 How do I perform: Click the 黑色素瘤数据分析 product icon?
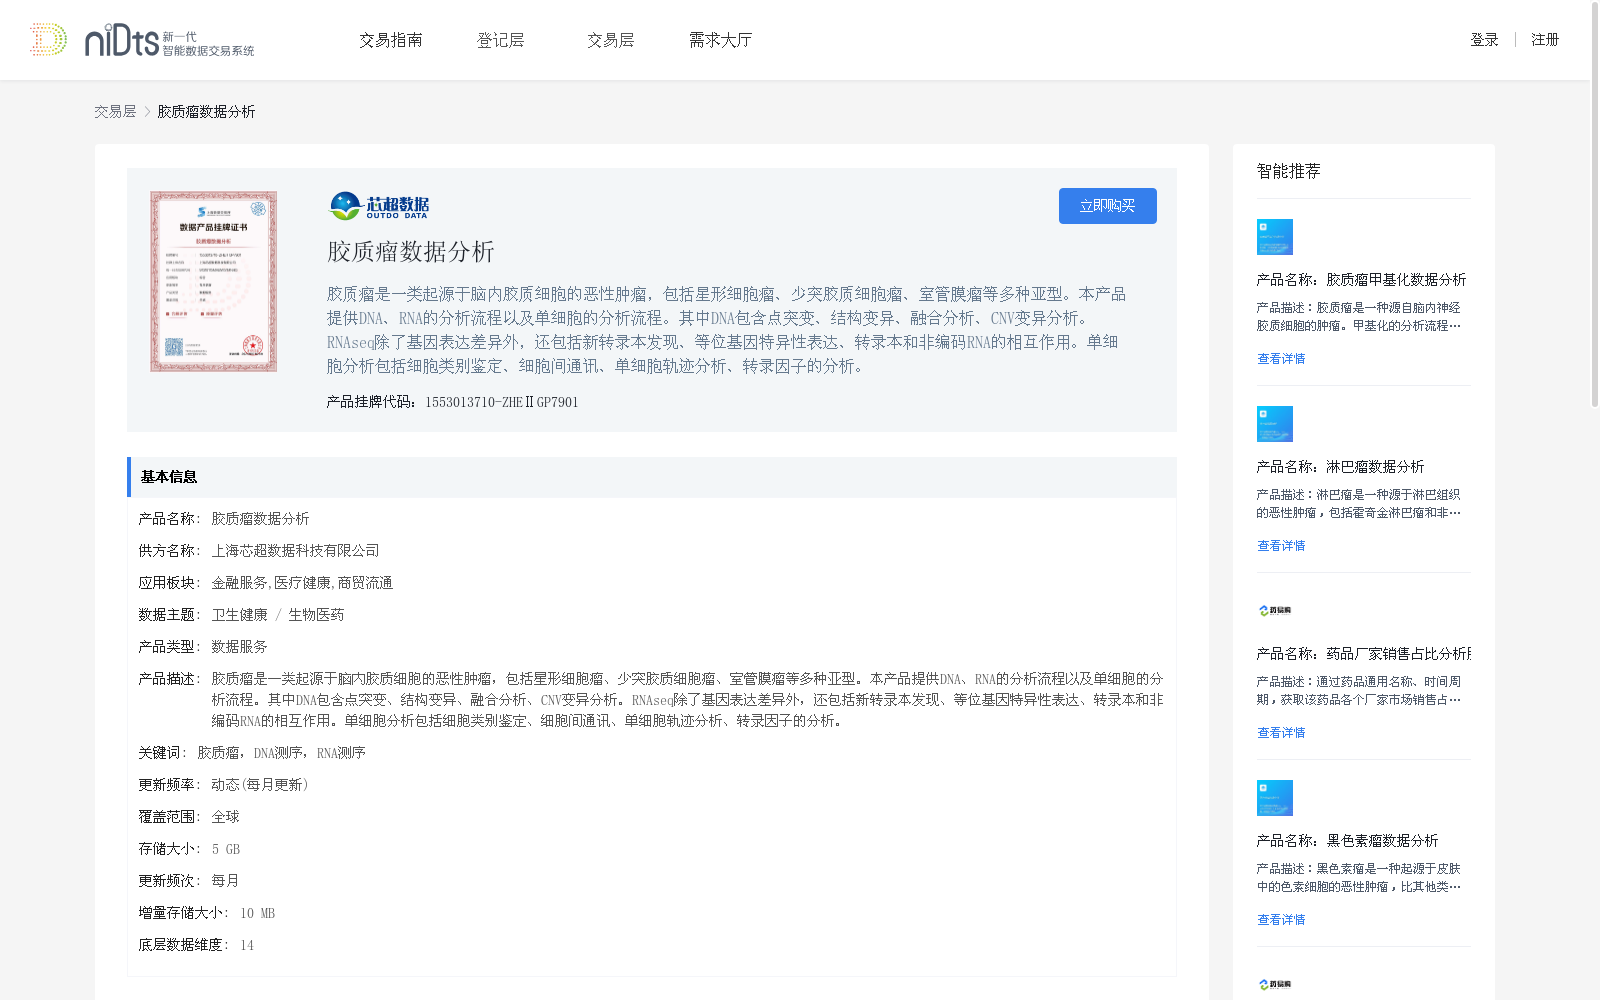click(1275, 798)
